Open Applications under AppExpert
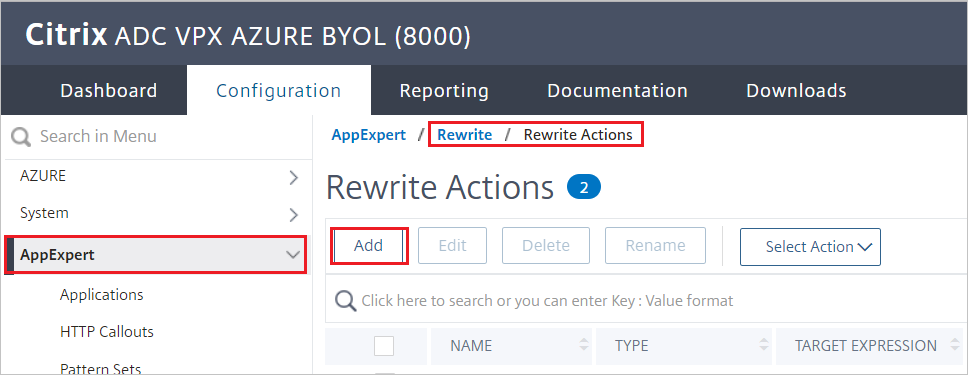Screen dimensions: 968x375 pos(102,295)
